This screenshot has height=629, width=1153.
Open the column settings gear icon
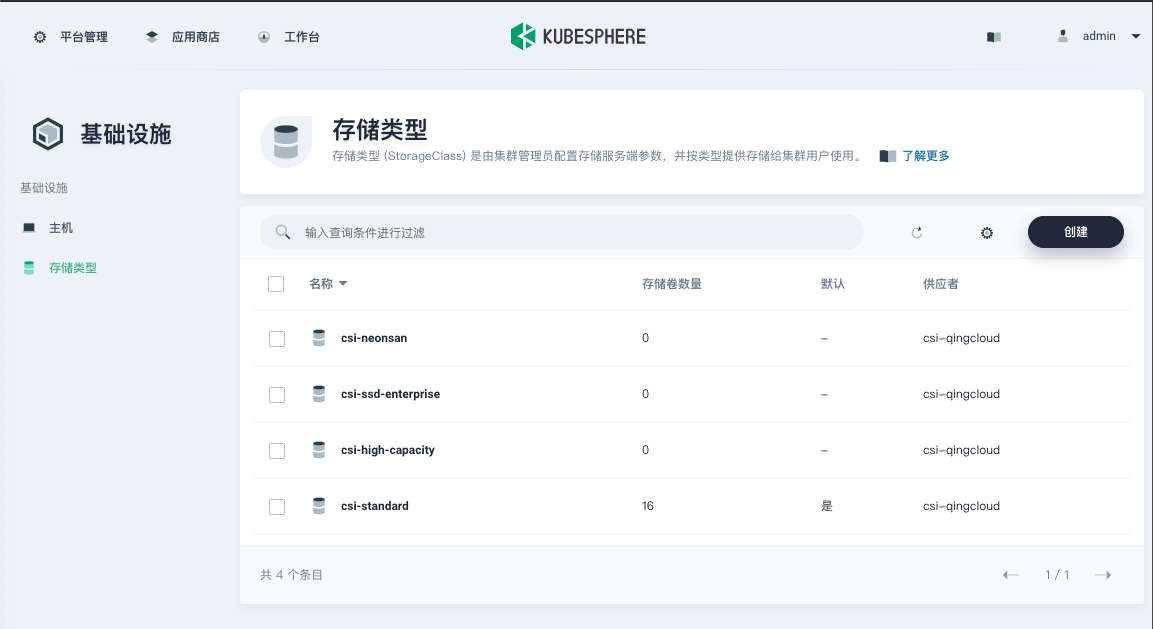(x=986, y=232)
